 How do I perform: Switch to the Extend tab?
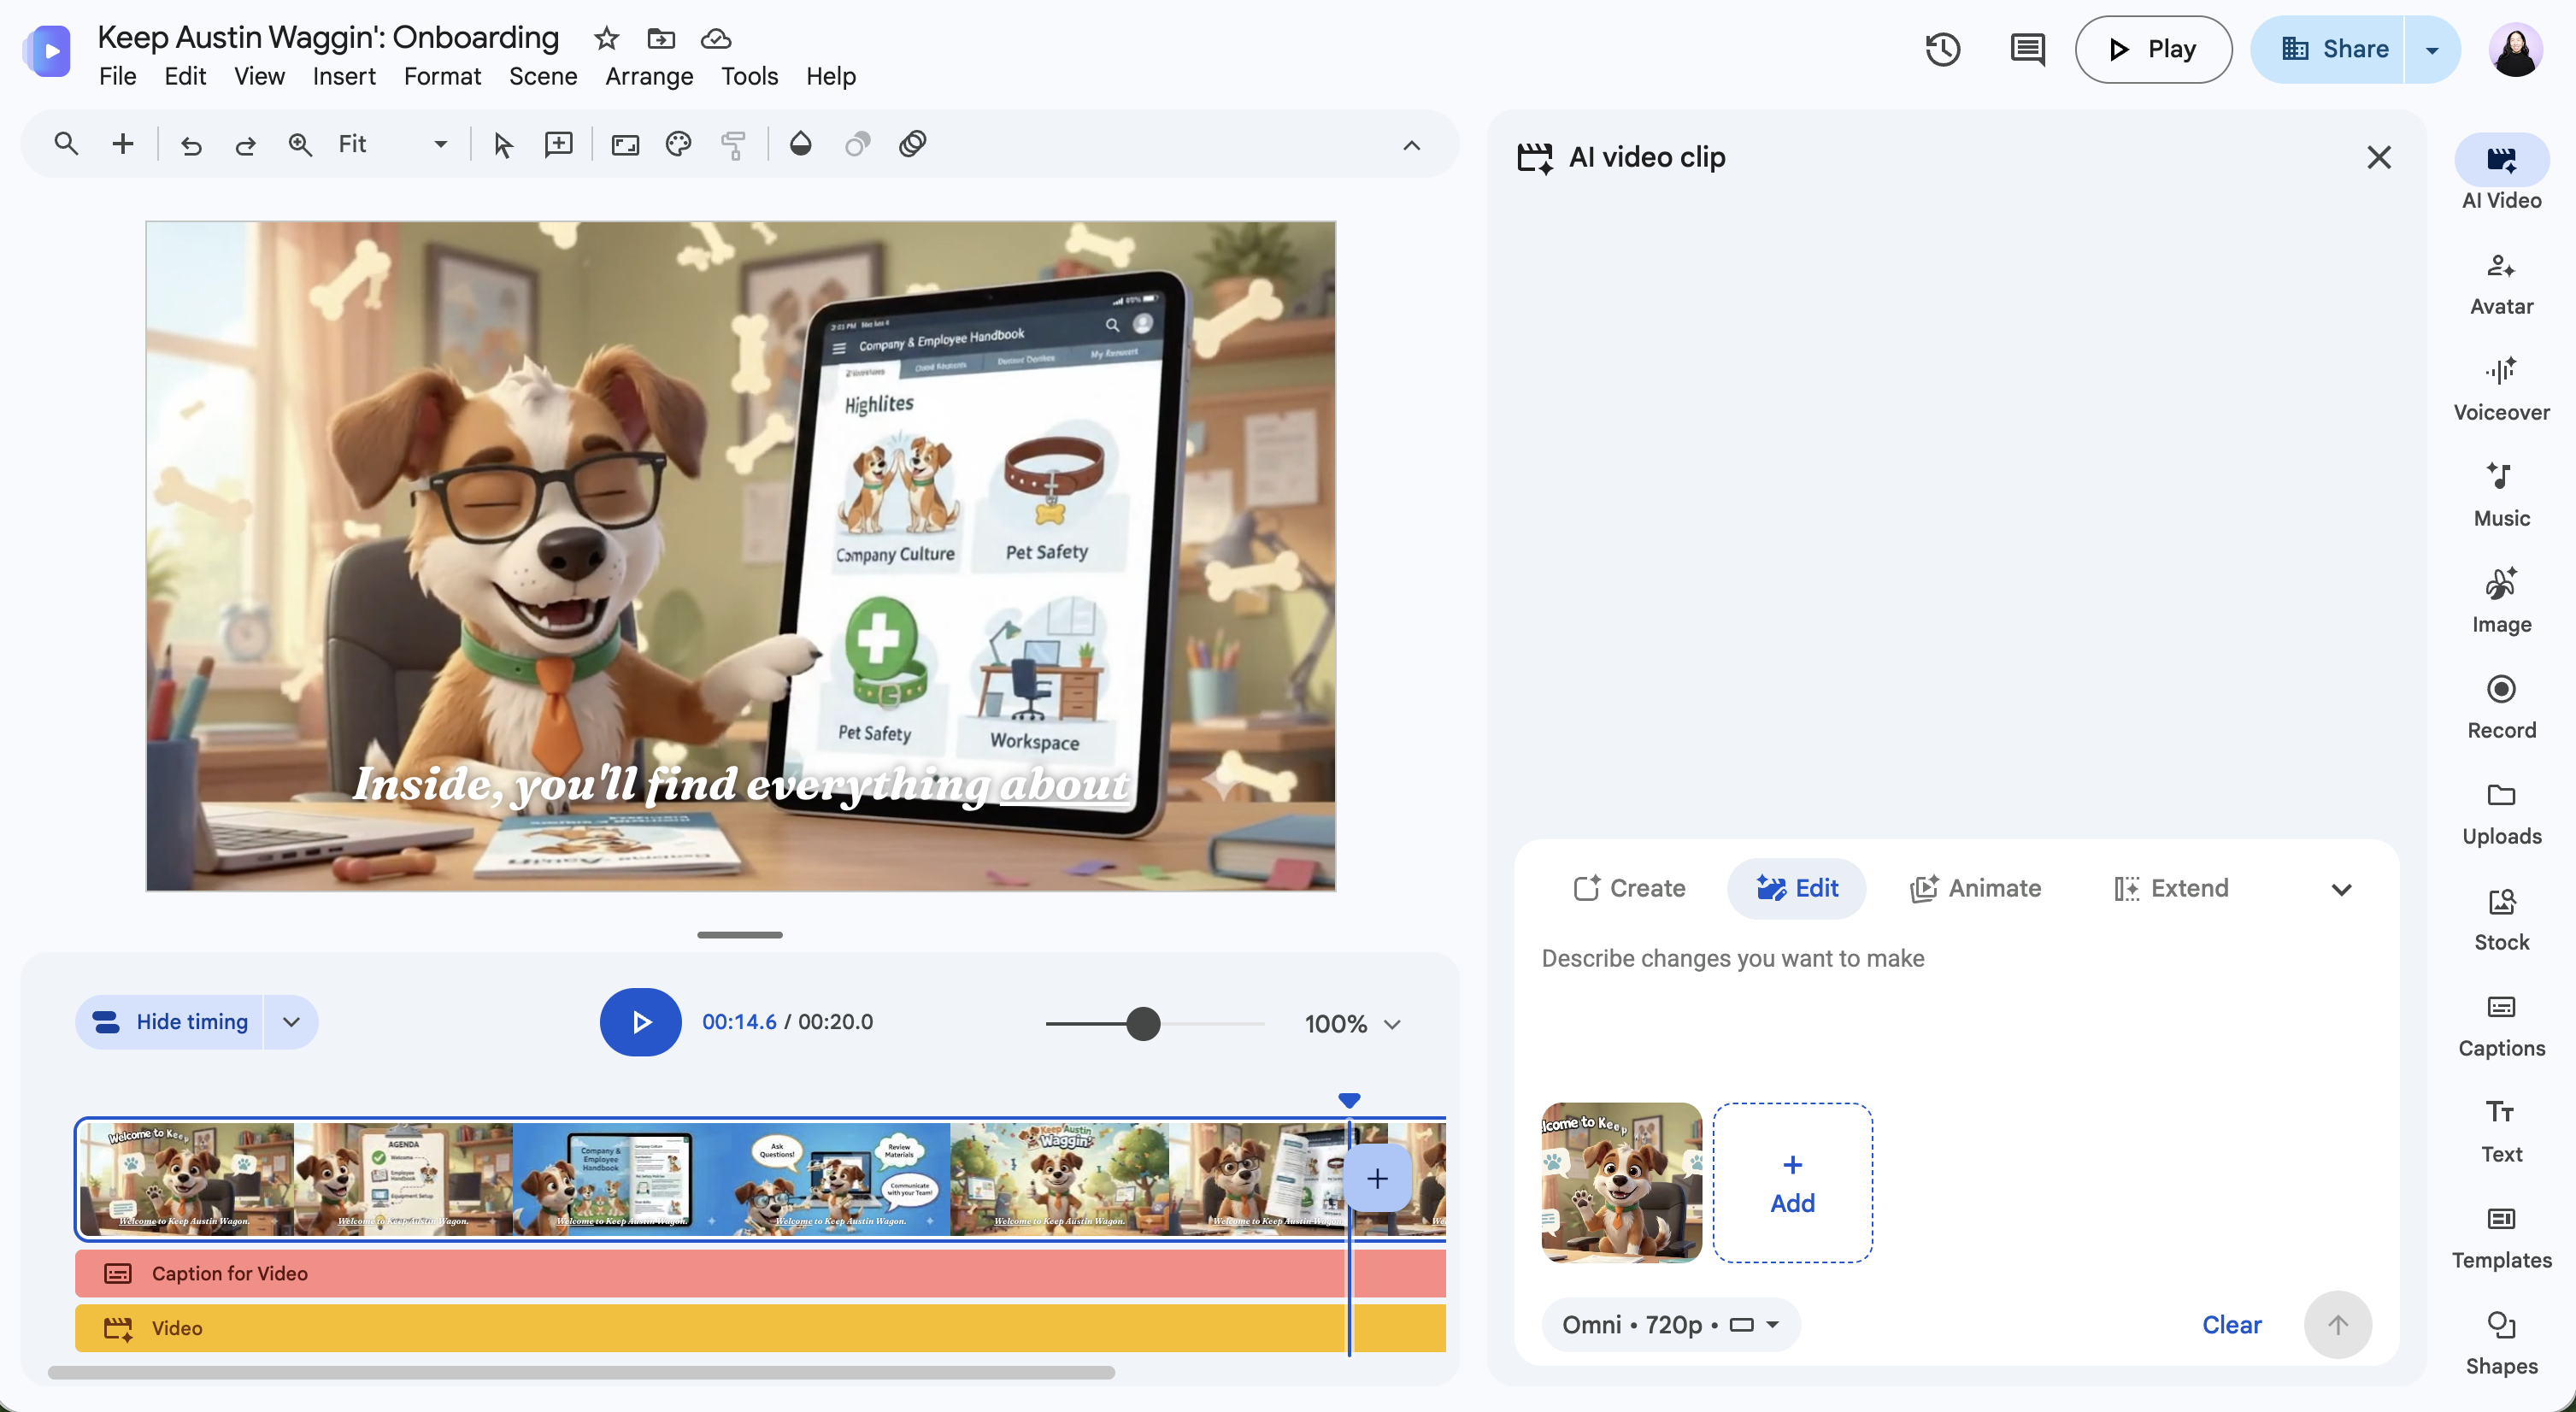pos(2171,888)
